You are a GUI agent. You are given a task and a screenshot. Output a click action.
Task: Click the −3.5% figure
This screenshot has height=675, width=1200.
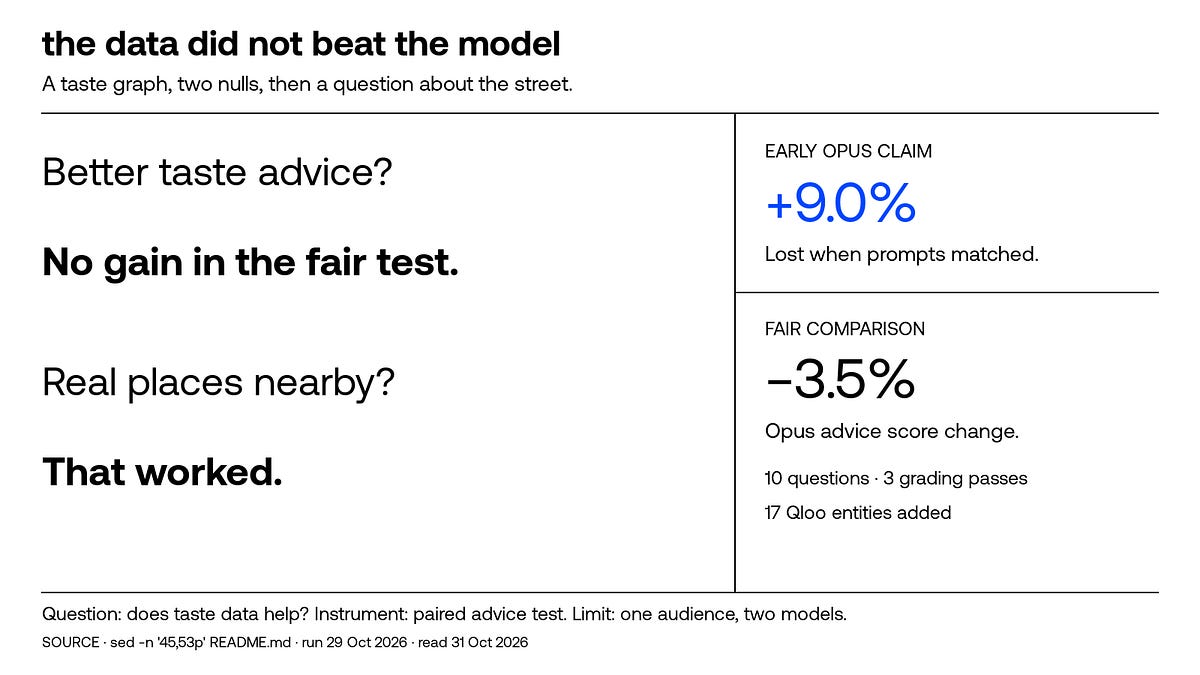point(839,380)
